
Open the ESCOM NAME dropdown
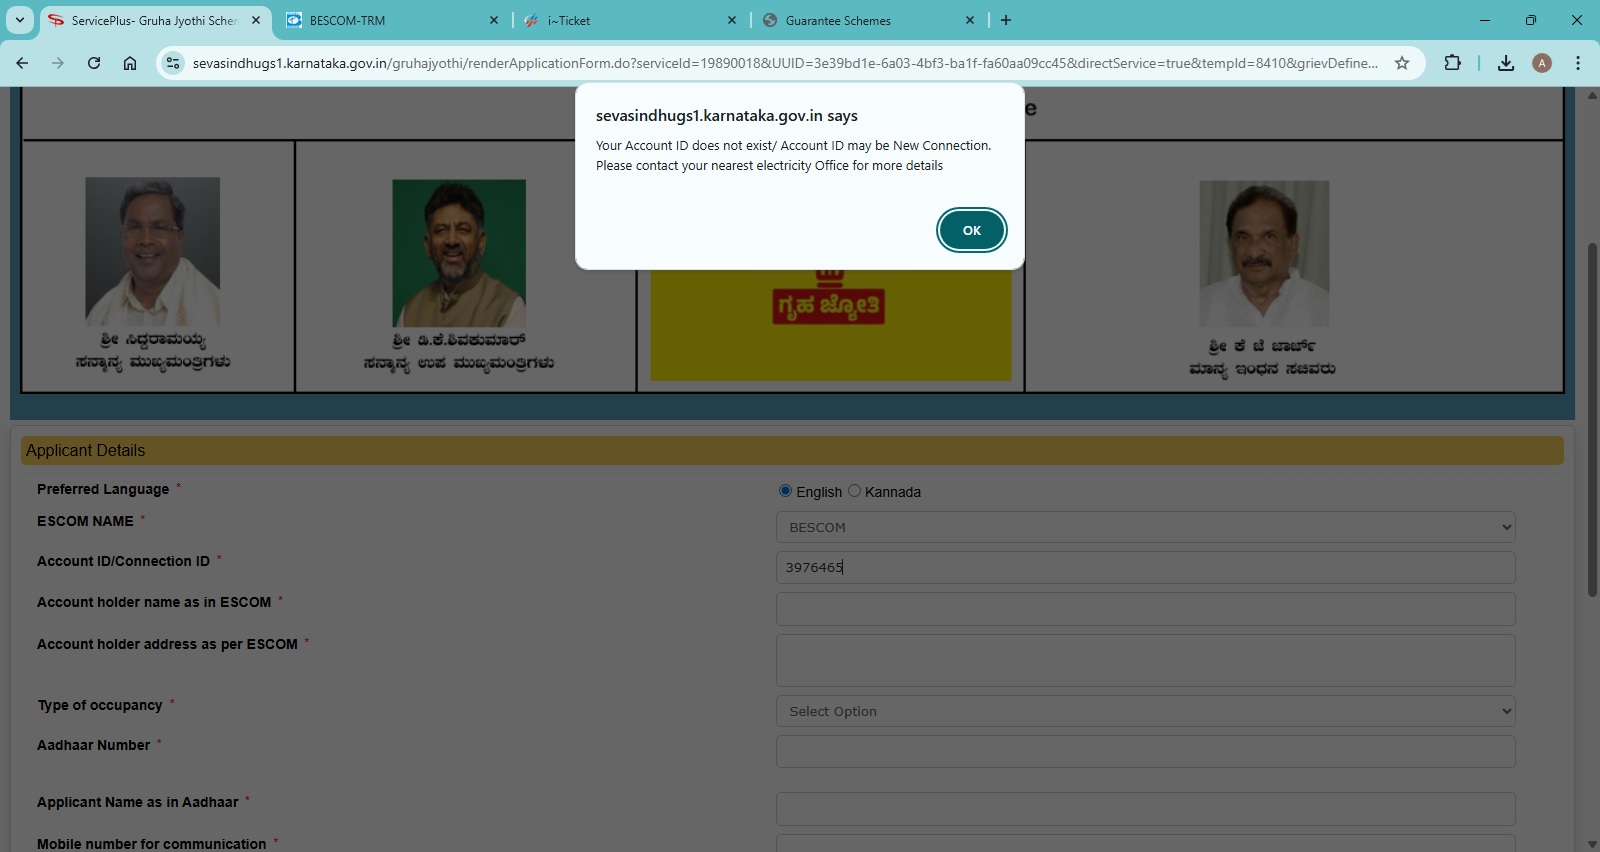coord(1145,527)
